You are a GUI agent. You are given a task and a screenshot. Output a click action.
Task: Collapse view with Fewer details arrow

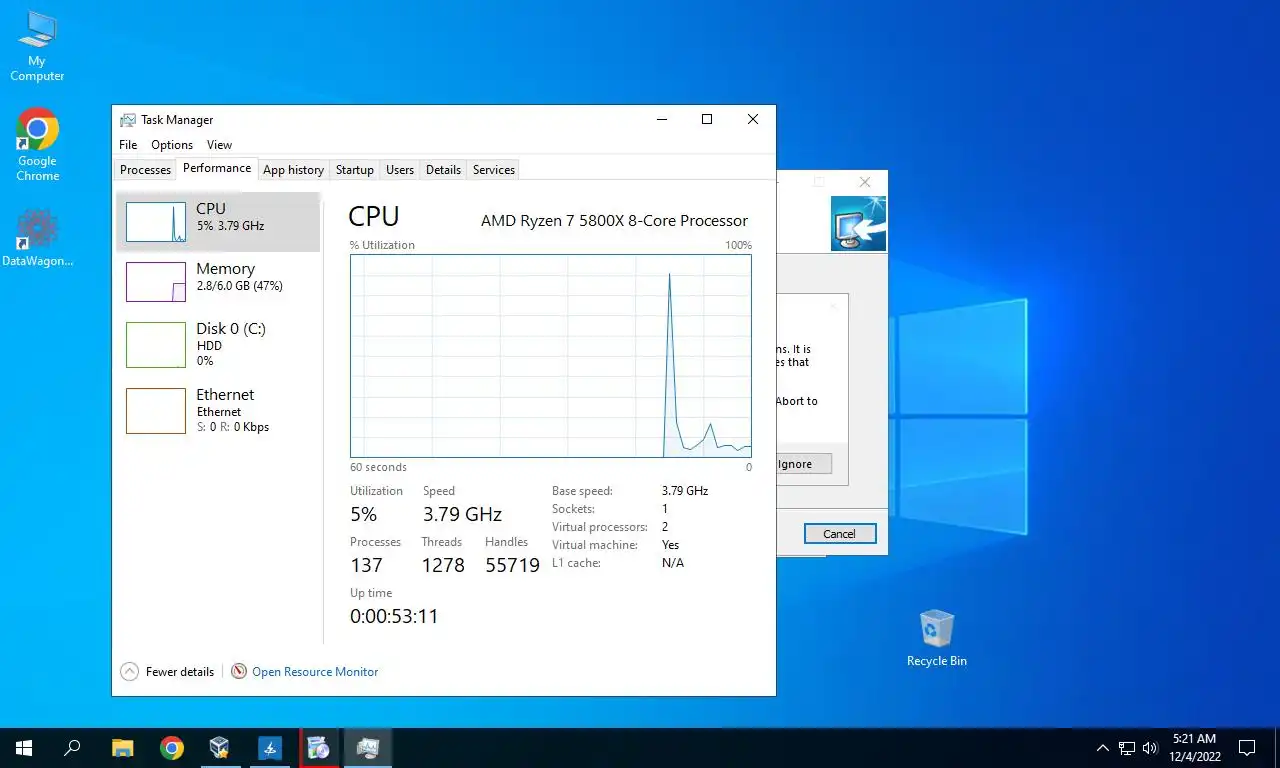129,672
